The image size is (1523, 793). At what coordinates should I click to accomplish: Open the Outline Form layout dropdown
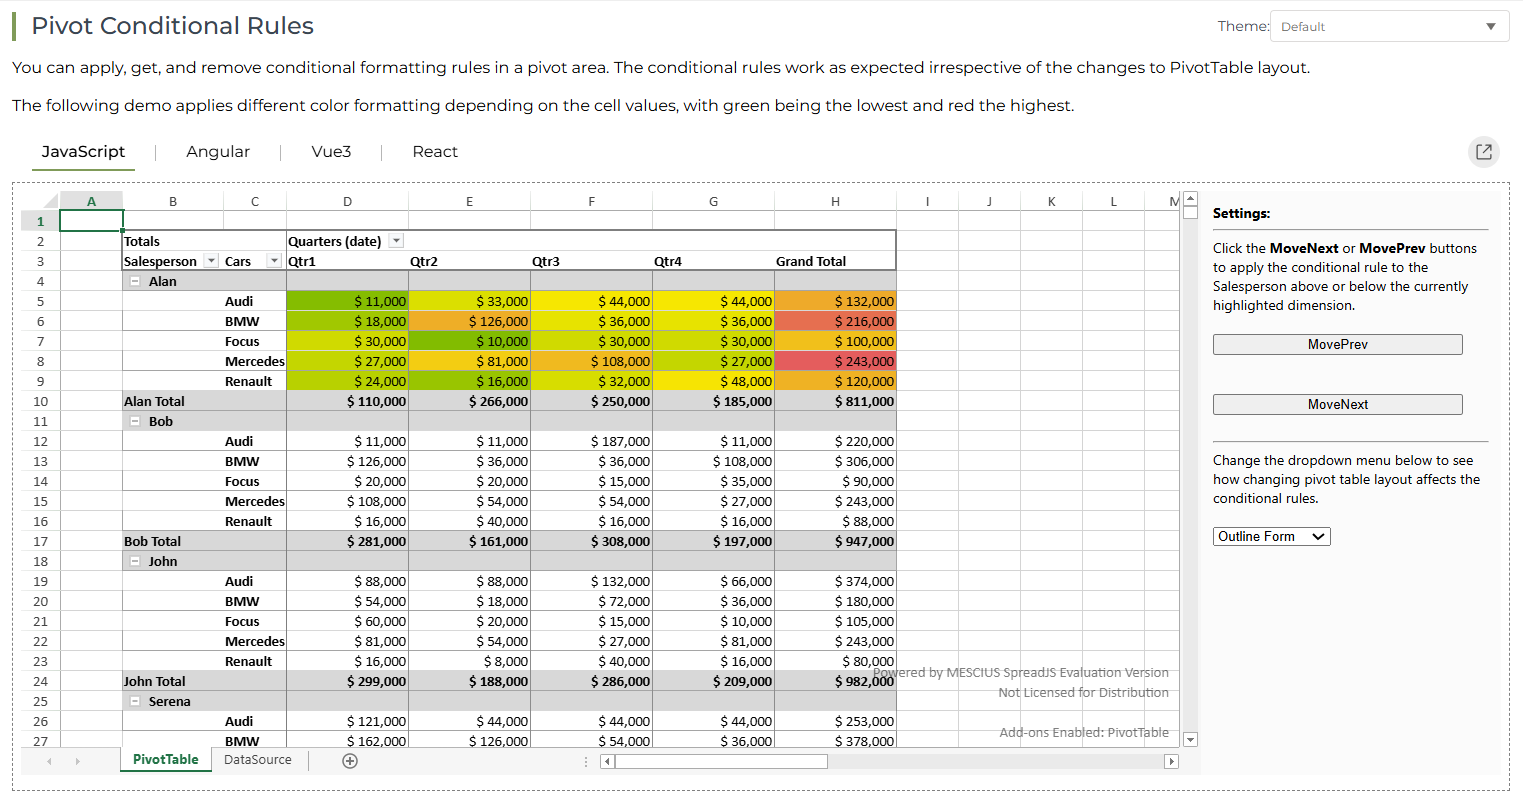[x=1271, y=536]
